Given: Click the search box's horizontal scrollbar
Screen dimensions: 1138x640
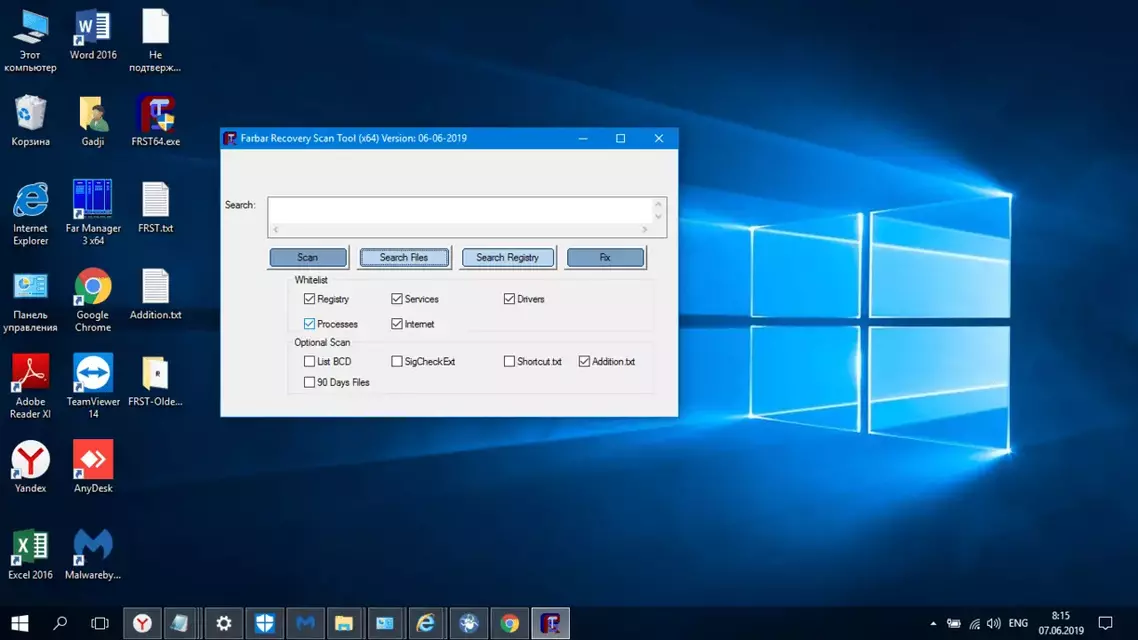Looking at the screenshot, I should (x=460, y=229).
